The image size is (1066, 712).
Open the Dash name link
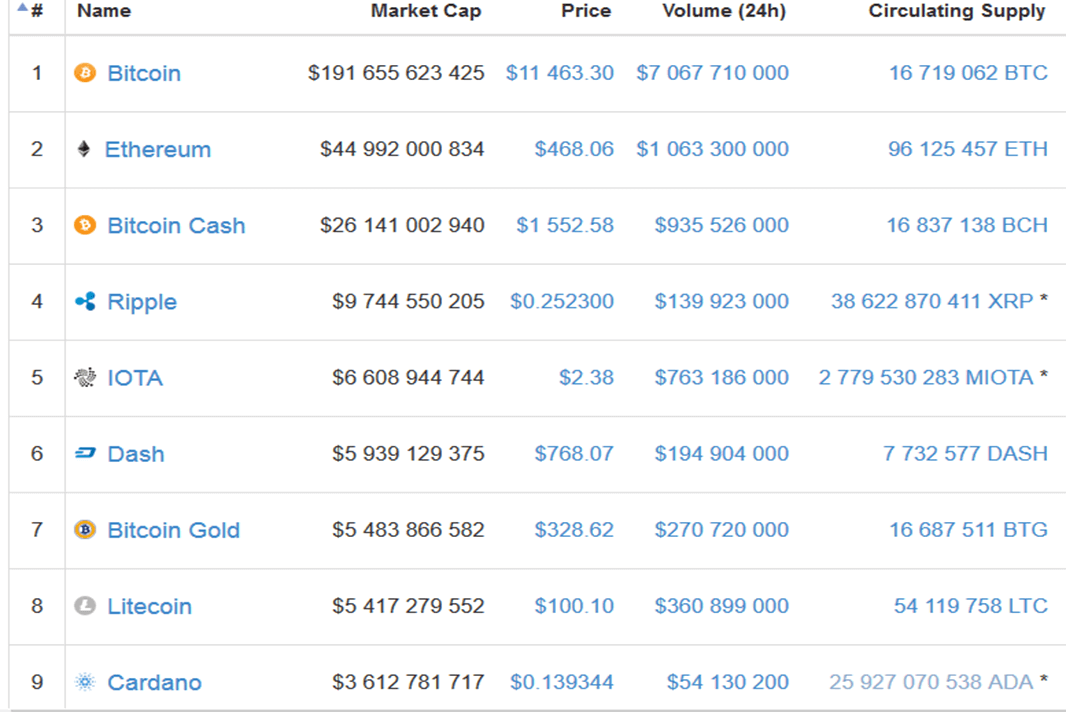(x=136, y=454)
